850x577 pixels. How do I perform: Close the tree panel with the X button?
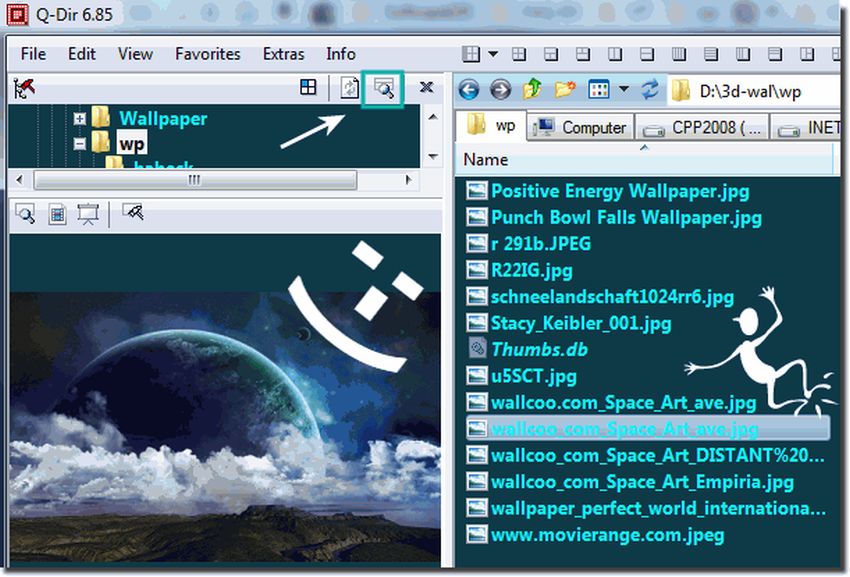[426, 88]
